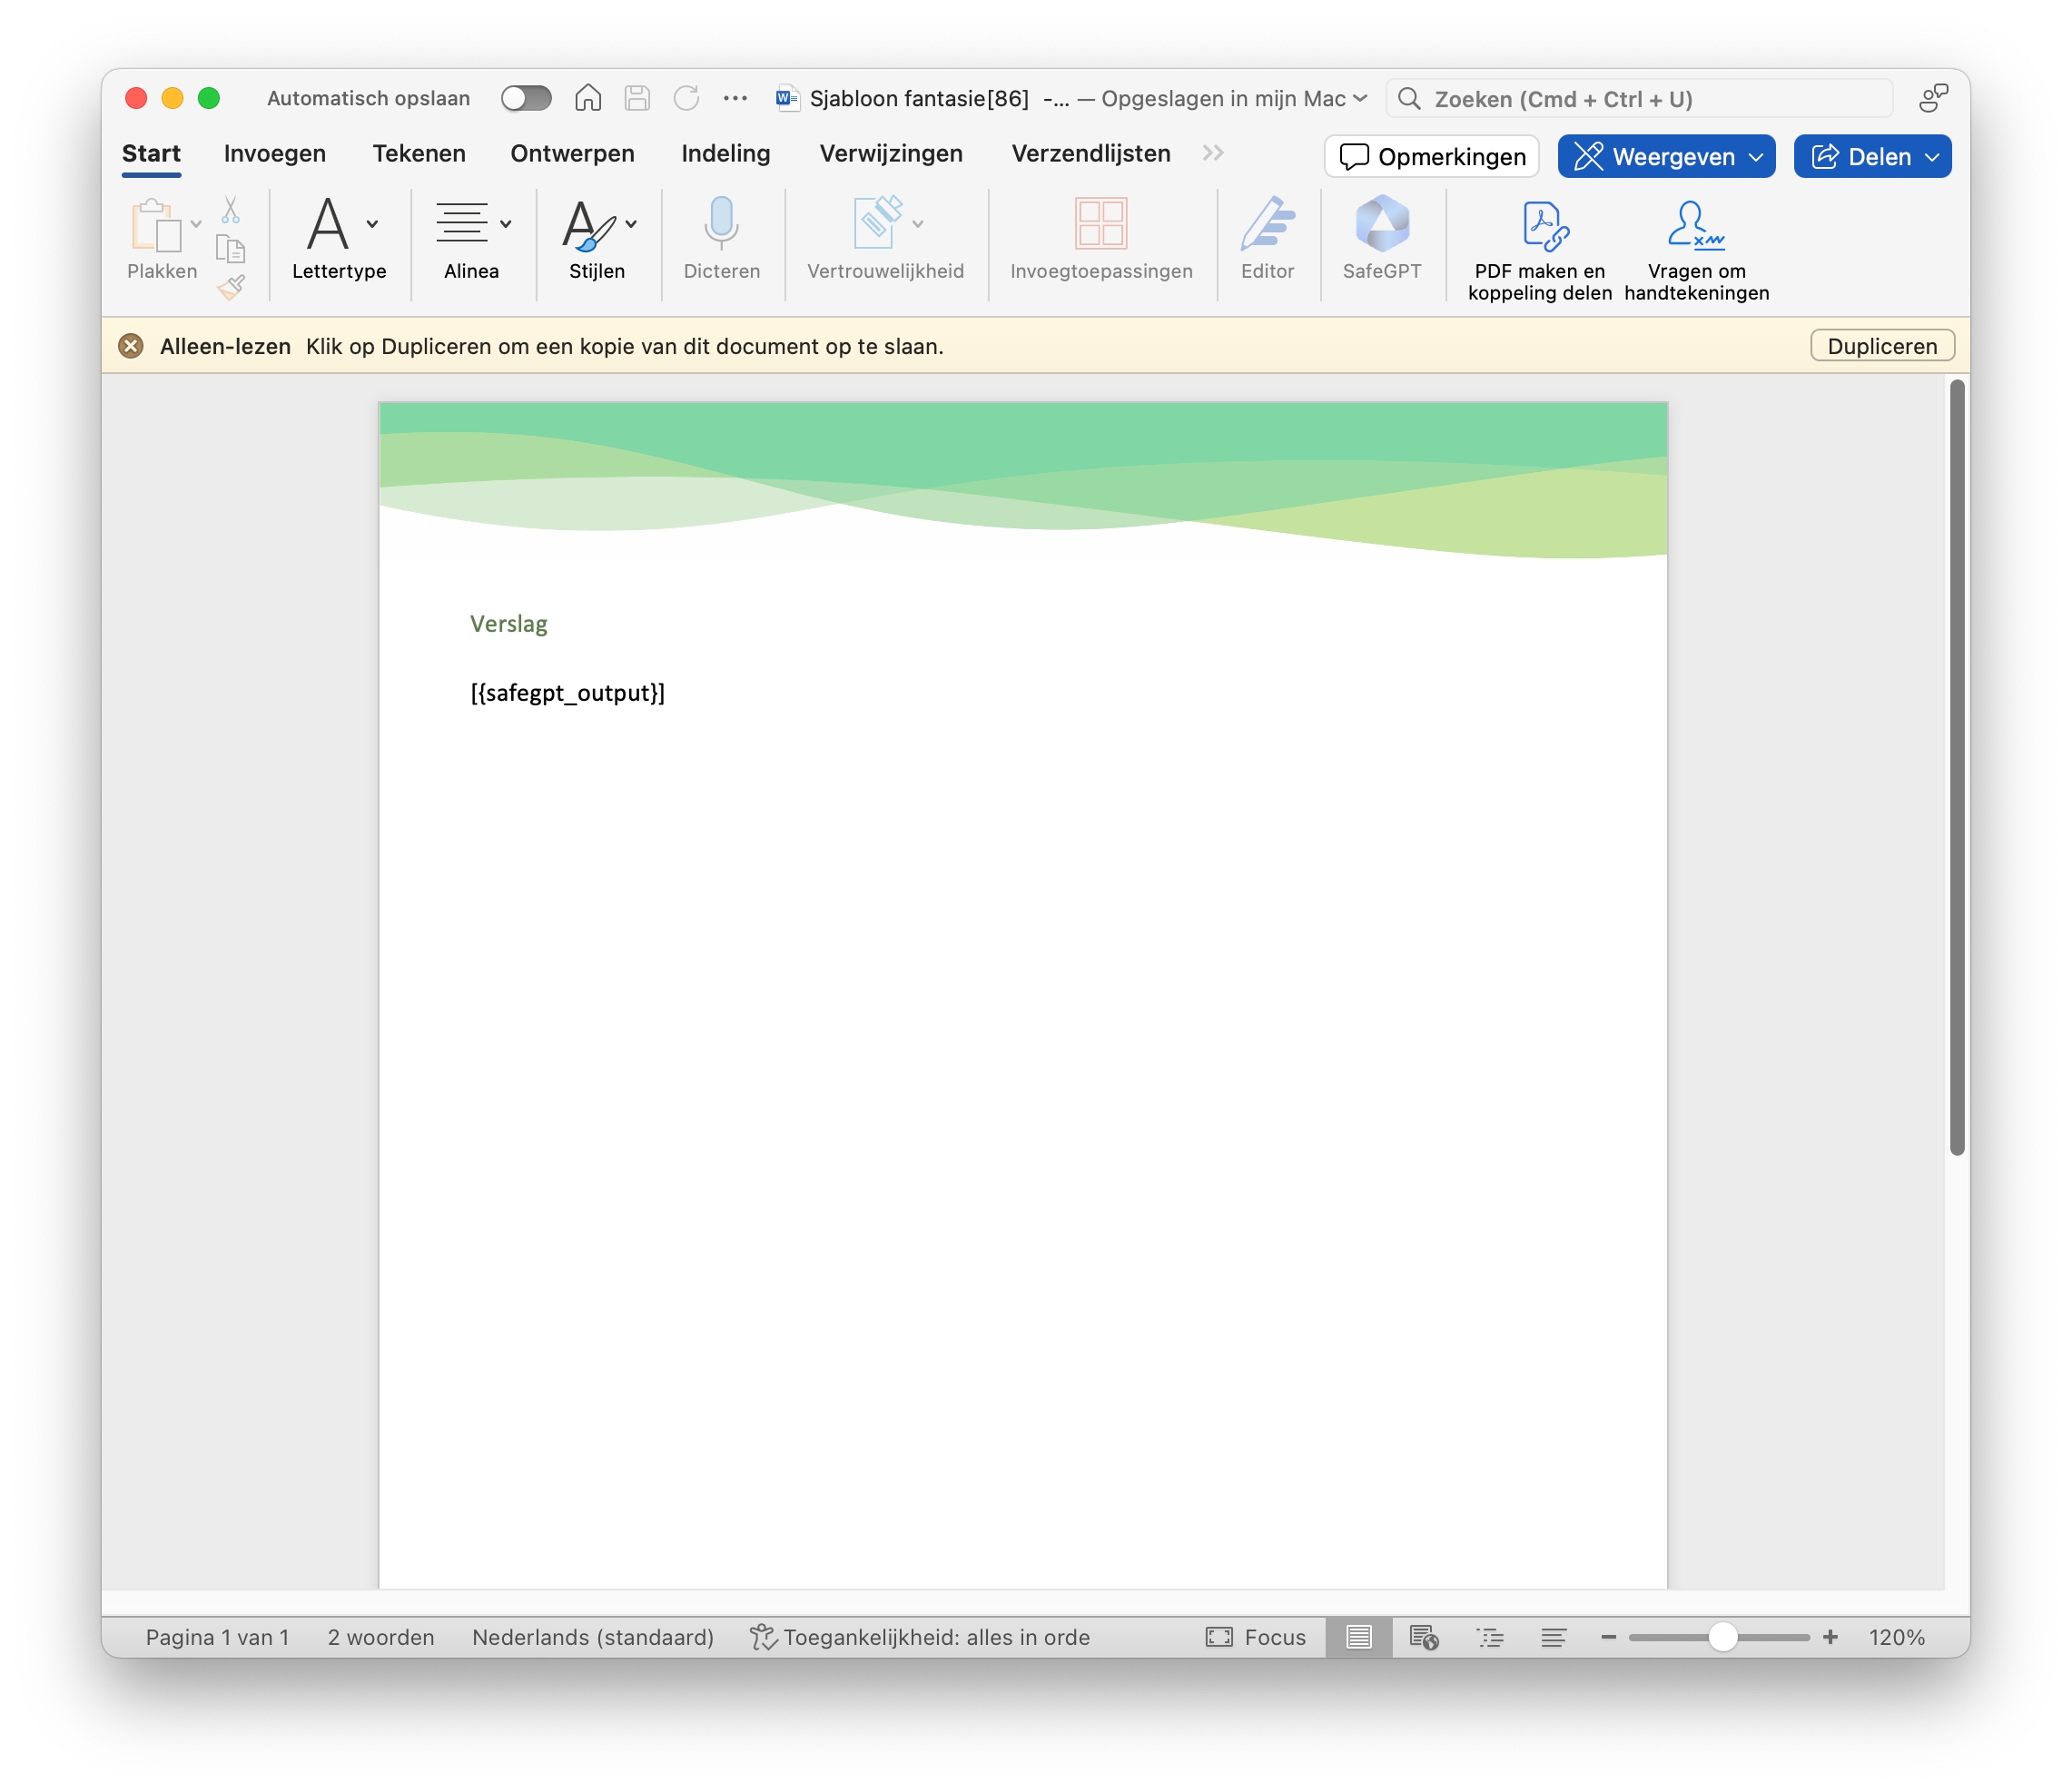Click the zoom in plus icon
The image size is (2072, 1792).
pyautogui.click(x=1830, y=1637)
